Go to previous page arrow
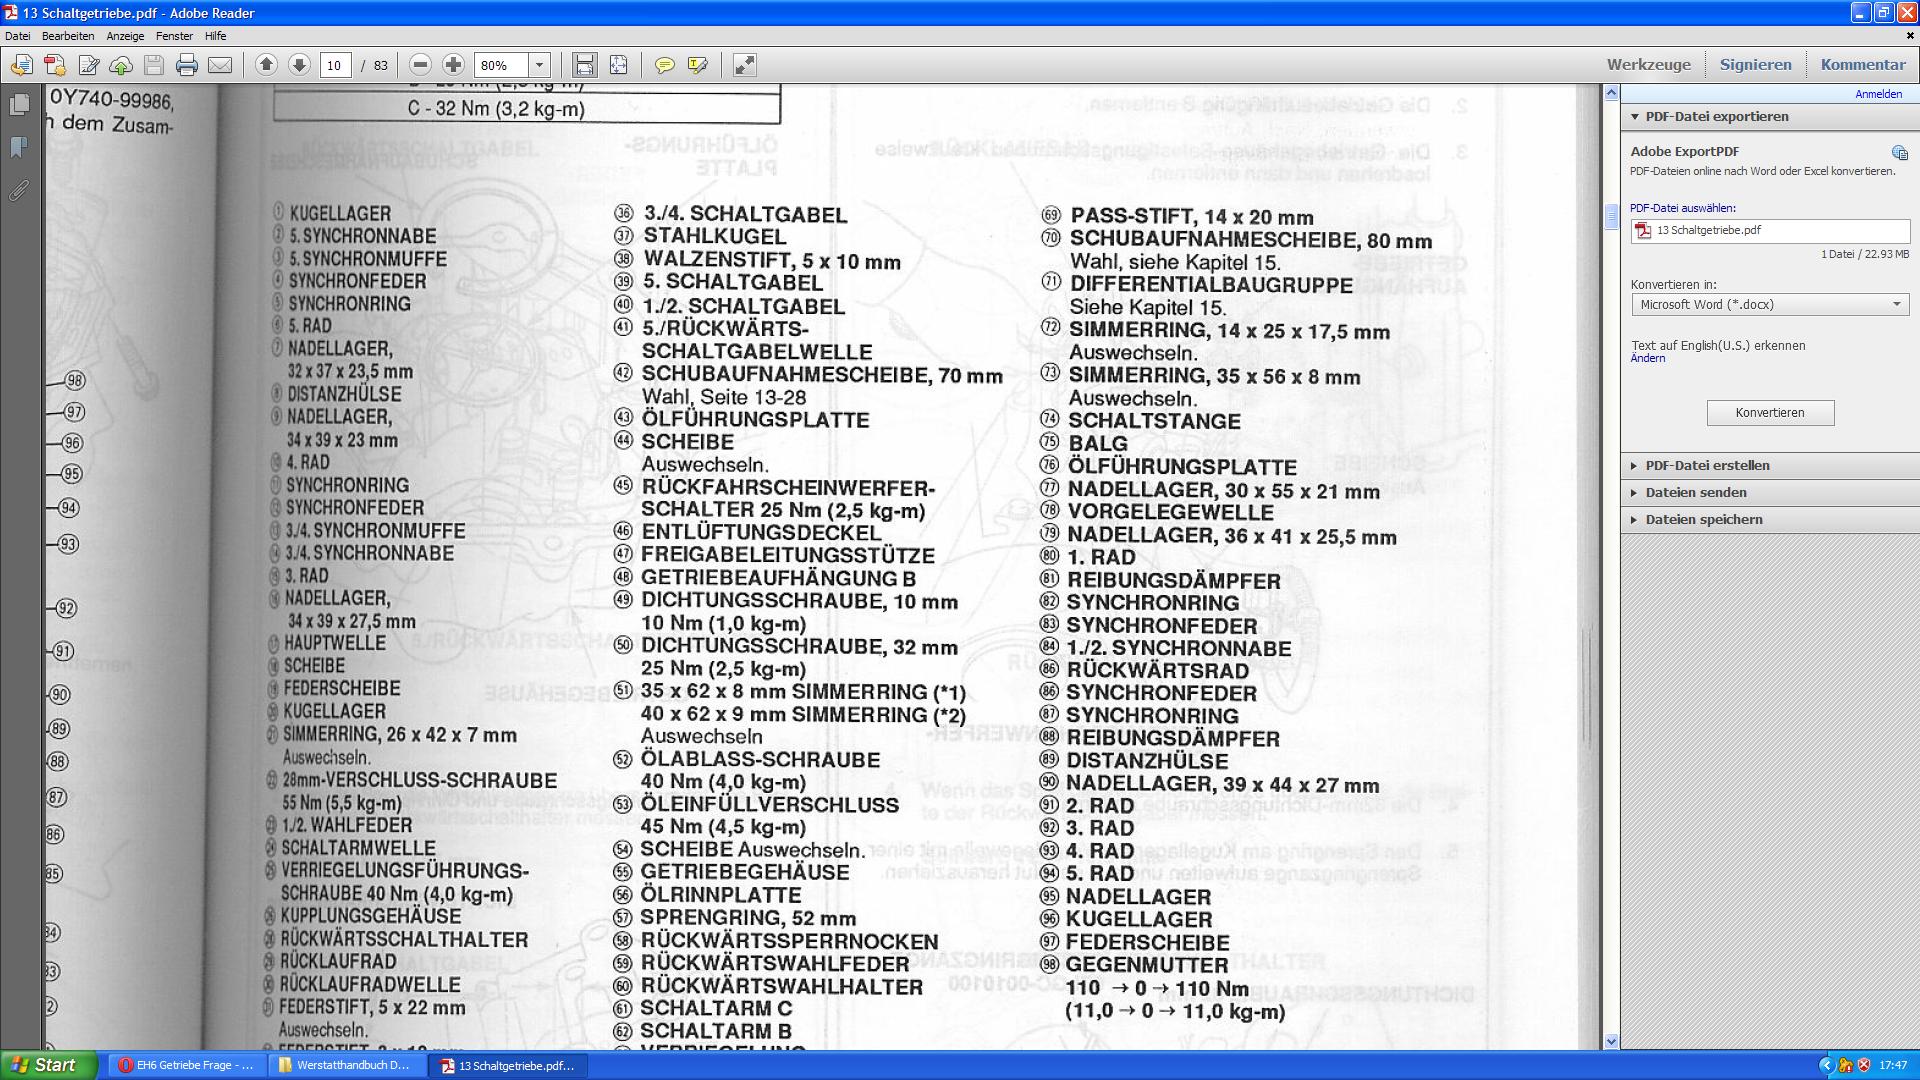 [x=266, y=65]
